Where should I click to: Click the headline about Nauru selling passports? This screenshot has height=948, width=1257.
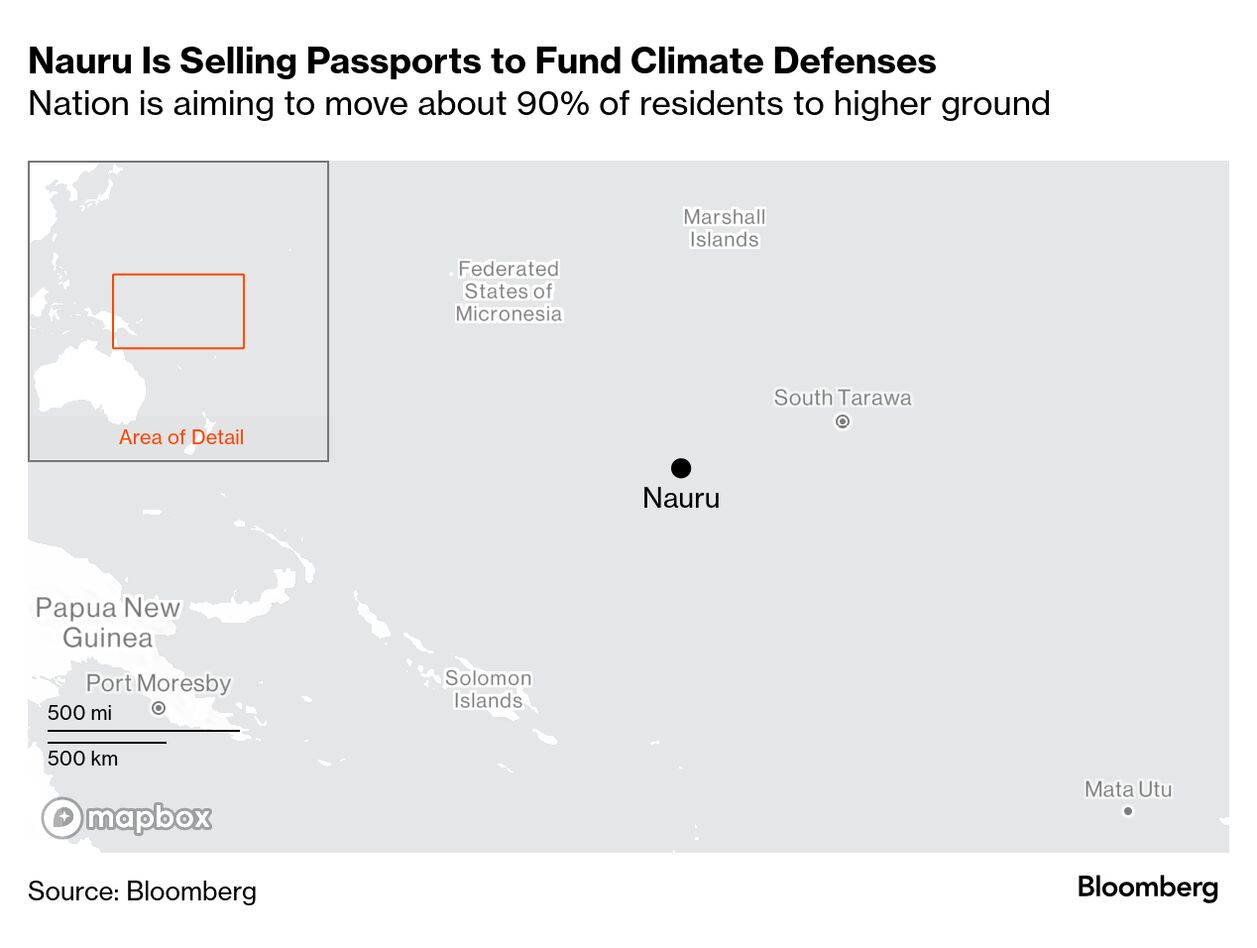click(x=482, y=61)
